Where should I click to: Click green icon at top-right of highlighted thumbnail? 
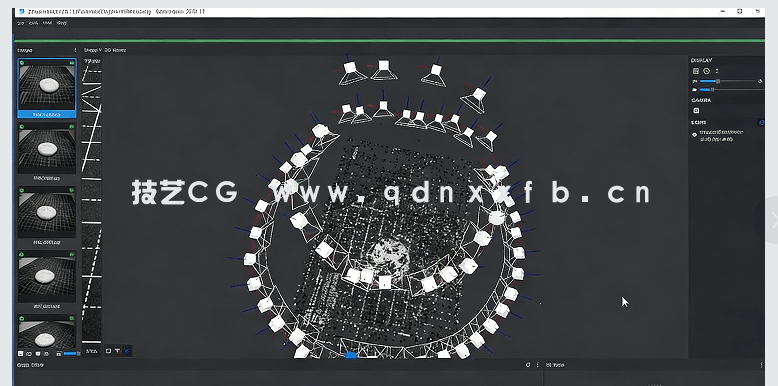72,63
